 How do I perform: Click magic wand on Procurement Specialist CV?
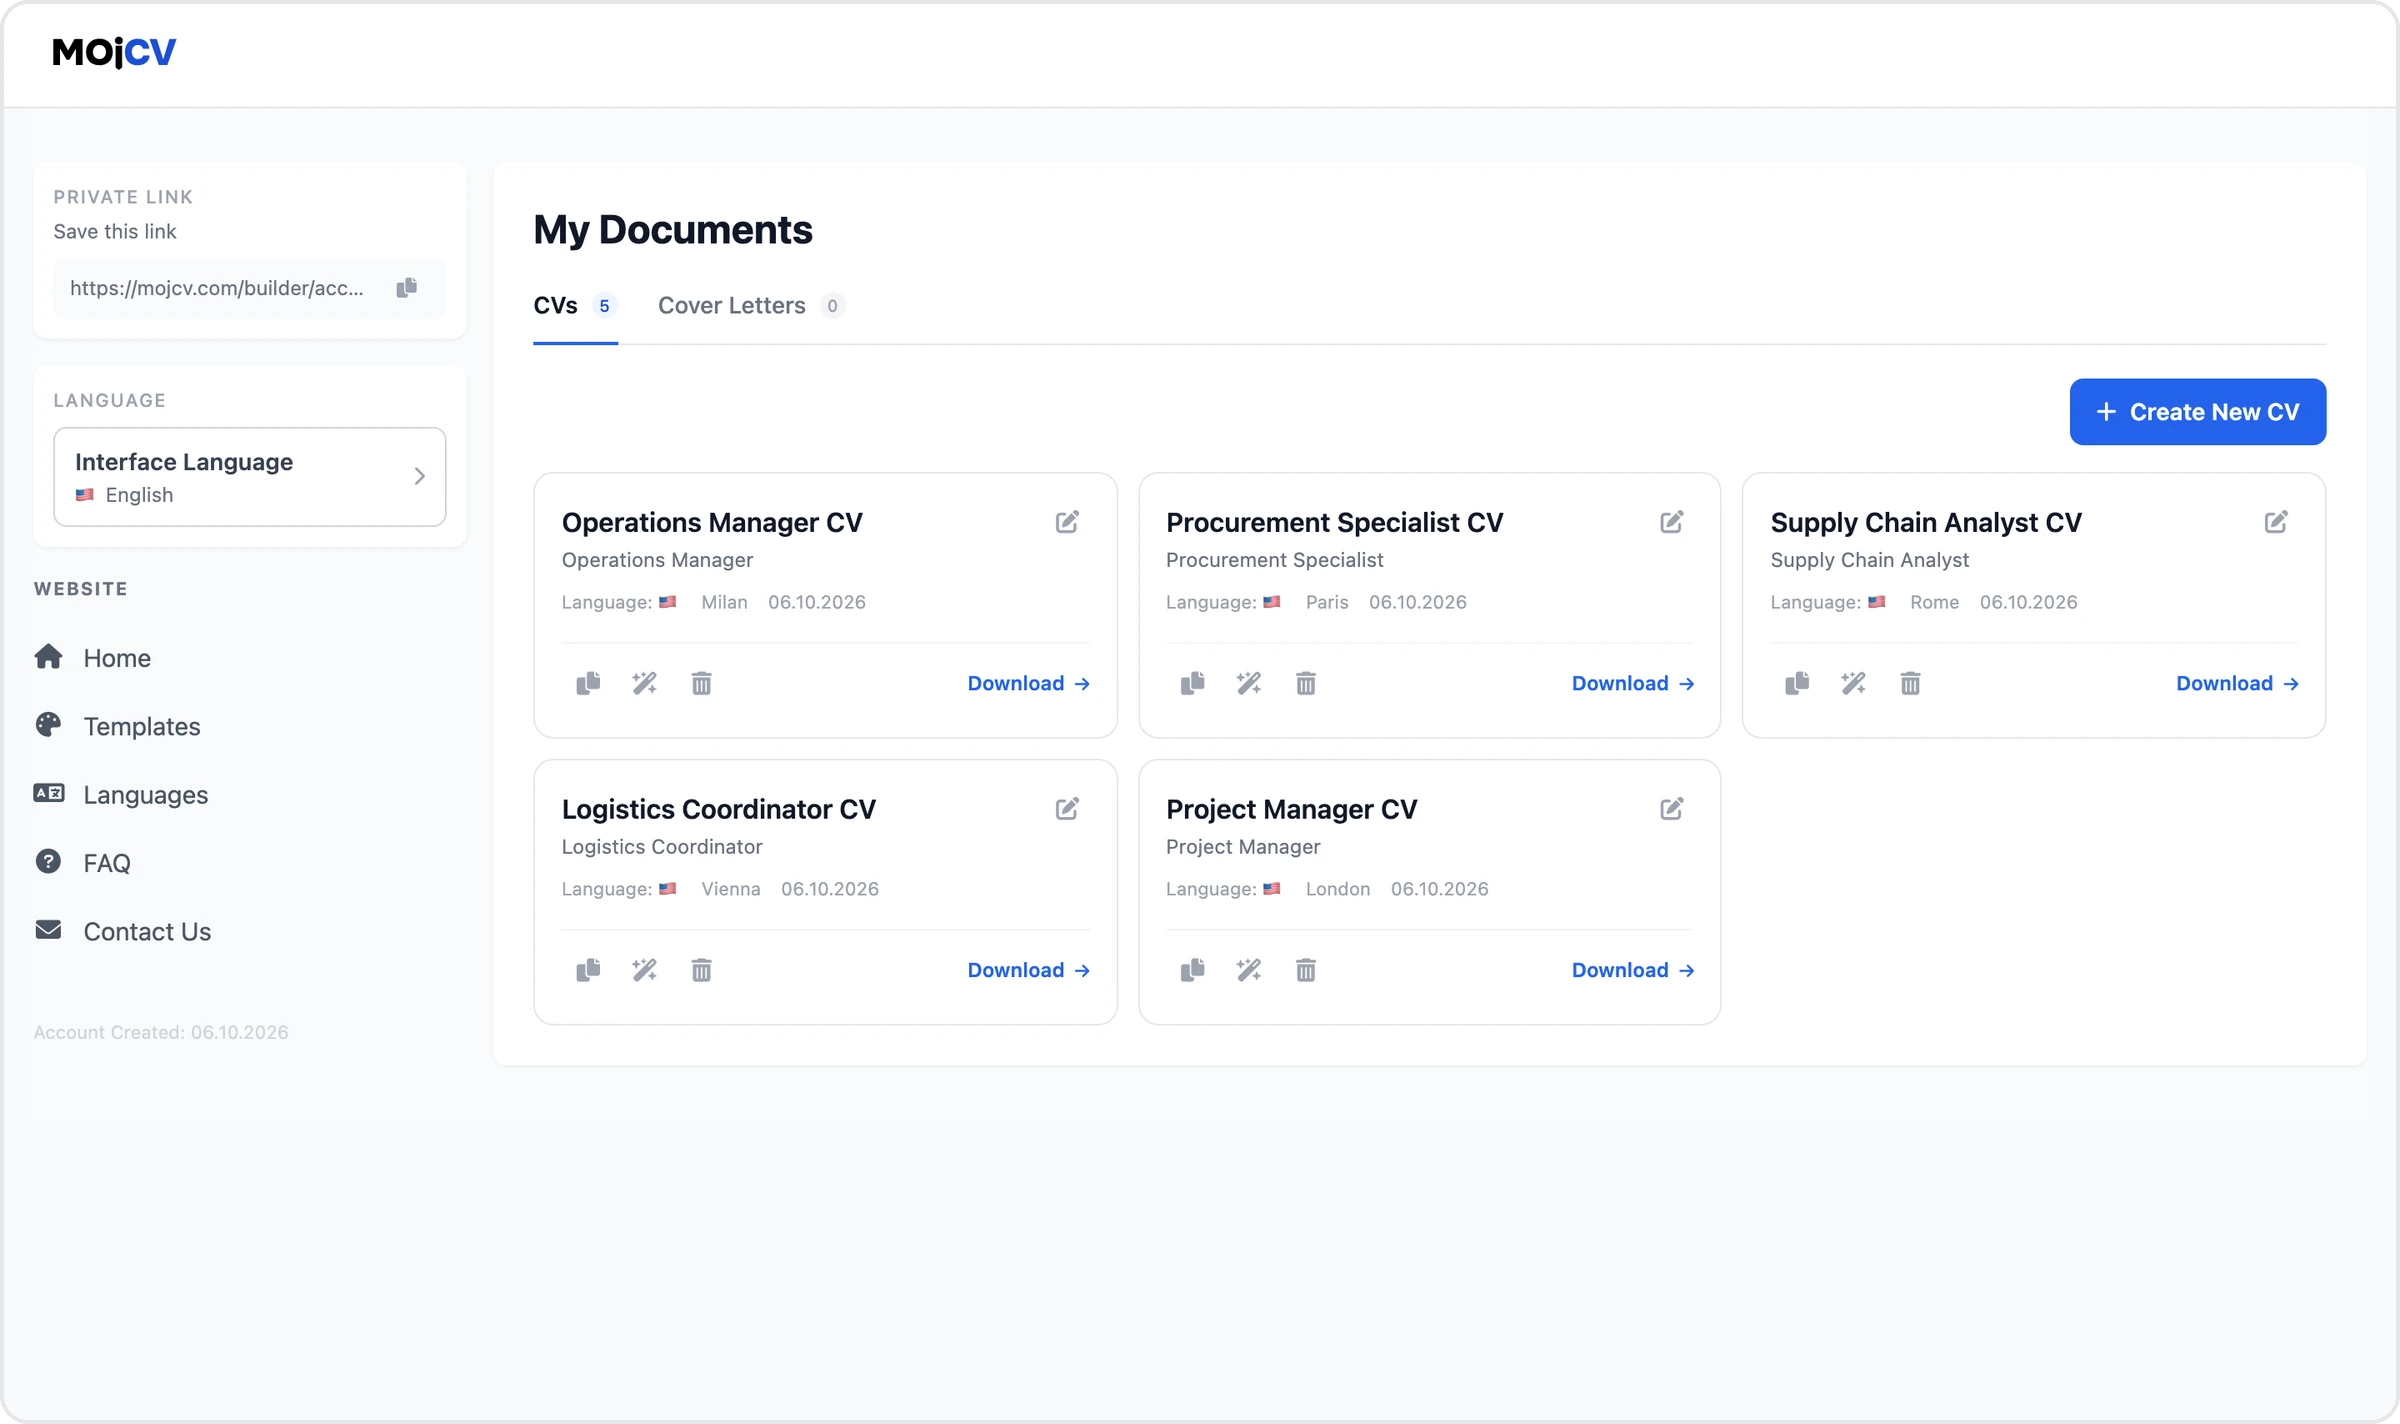[1249, 683]
